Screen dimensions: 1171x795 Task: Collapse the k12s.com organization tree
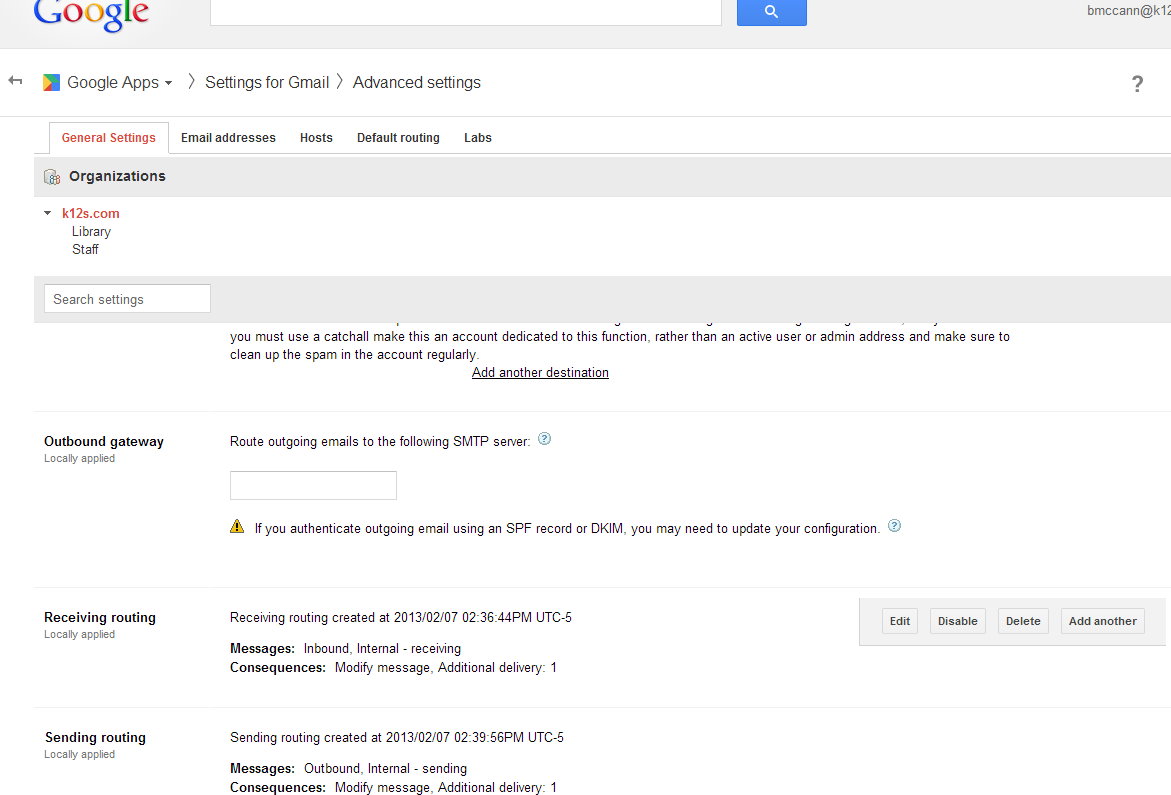pos(48,213)
